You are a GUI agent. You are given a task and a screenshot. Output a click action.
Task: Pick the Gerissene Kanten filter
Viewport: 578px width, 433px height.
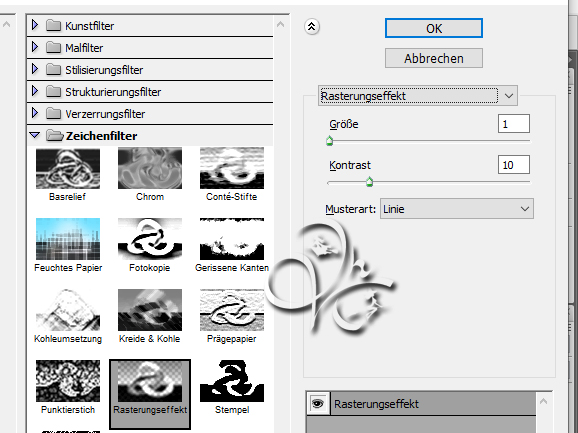click(x=231, y=239)
